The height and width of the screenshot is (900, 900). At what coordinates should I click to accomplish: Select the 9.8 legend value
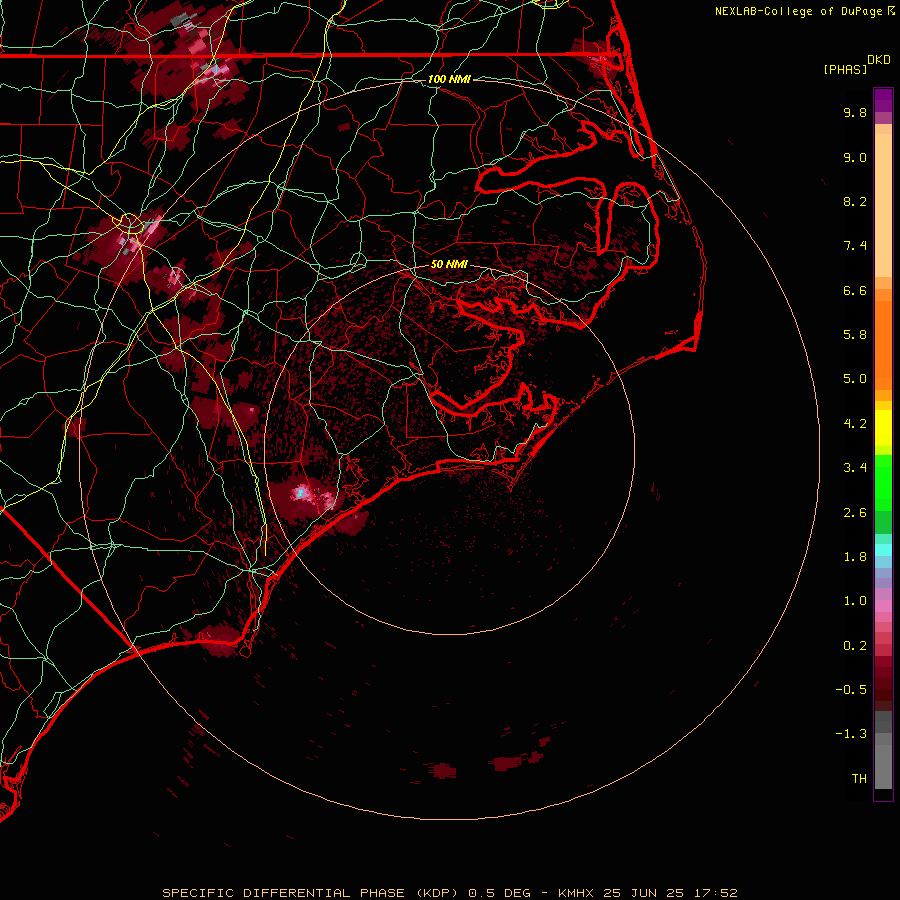855,112
